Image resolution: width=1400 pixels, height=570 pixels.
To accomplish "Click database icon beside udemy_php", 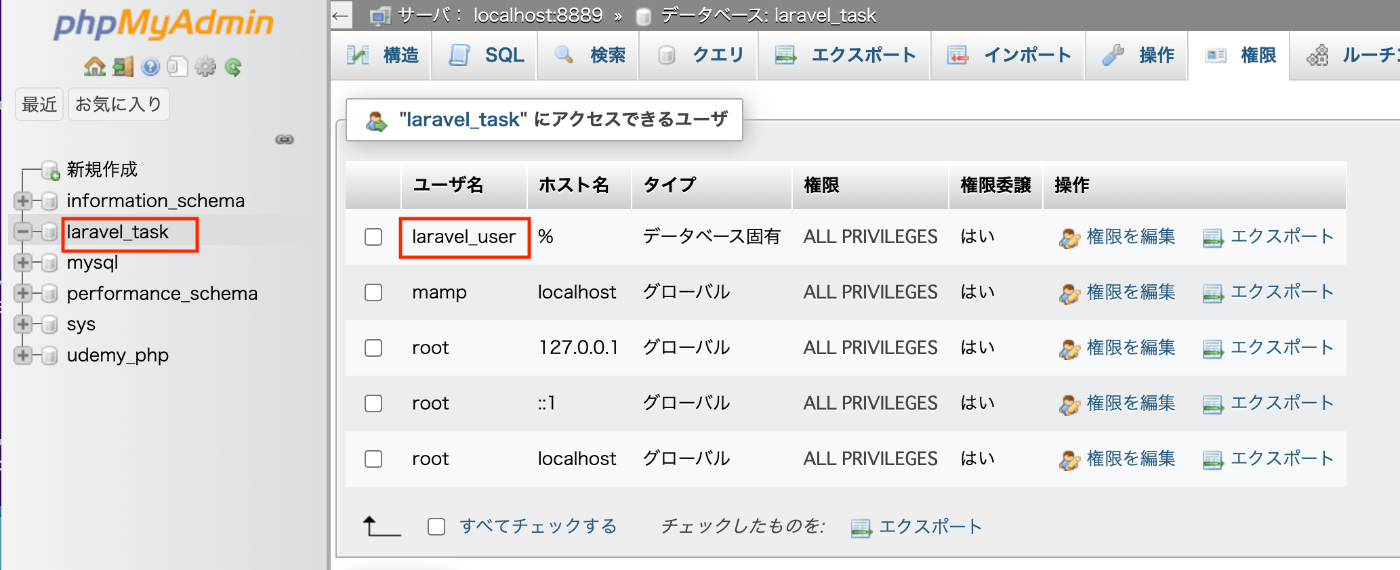I will click(x=48, y=355).
